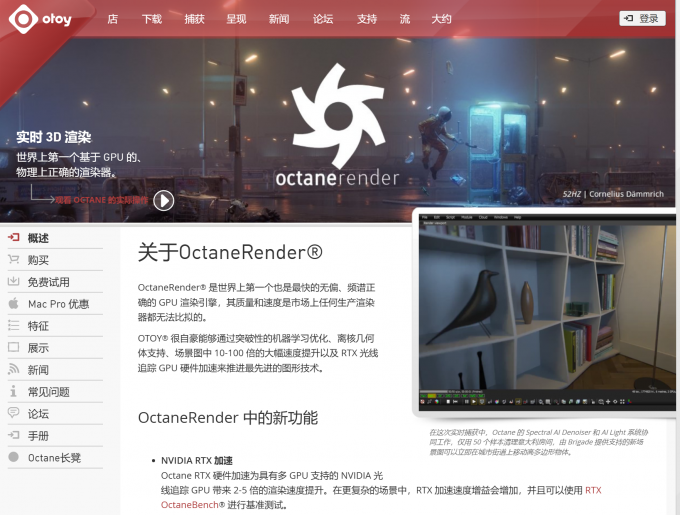Open the 大约 navigation item
Viewport: 680px width, 515px height.
[441, 19]
